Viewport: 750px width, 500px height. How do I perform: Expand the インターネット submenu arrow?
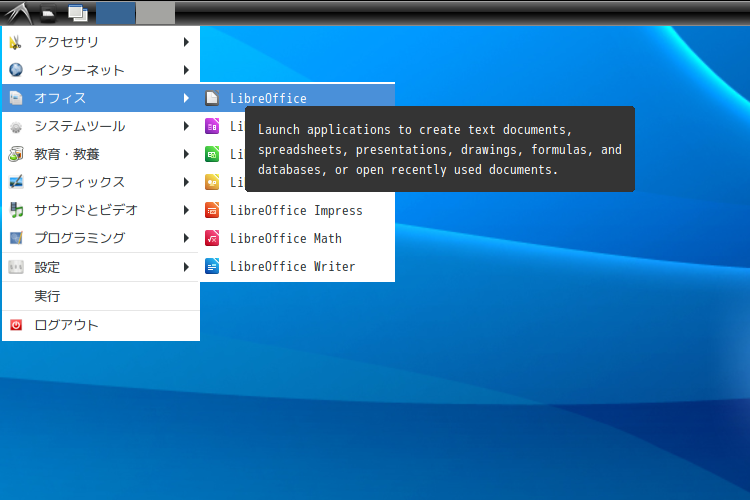[x=186, y=70]
